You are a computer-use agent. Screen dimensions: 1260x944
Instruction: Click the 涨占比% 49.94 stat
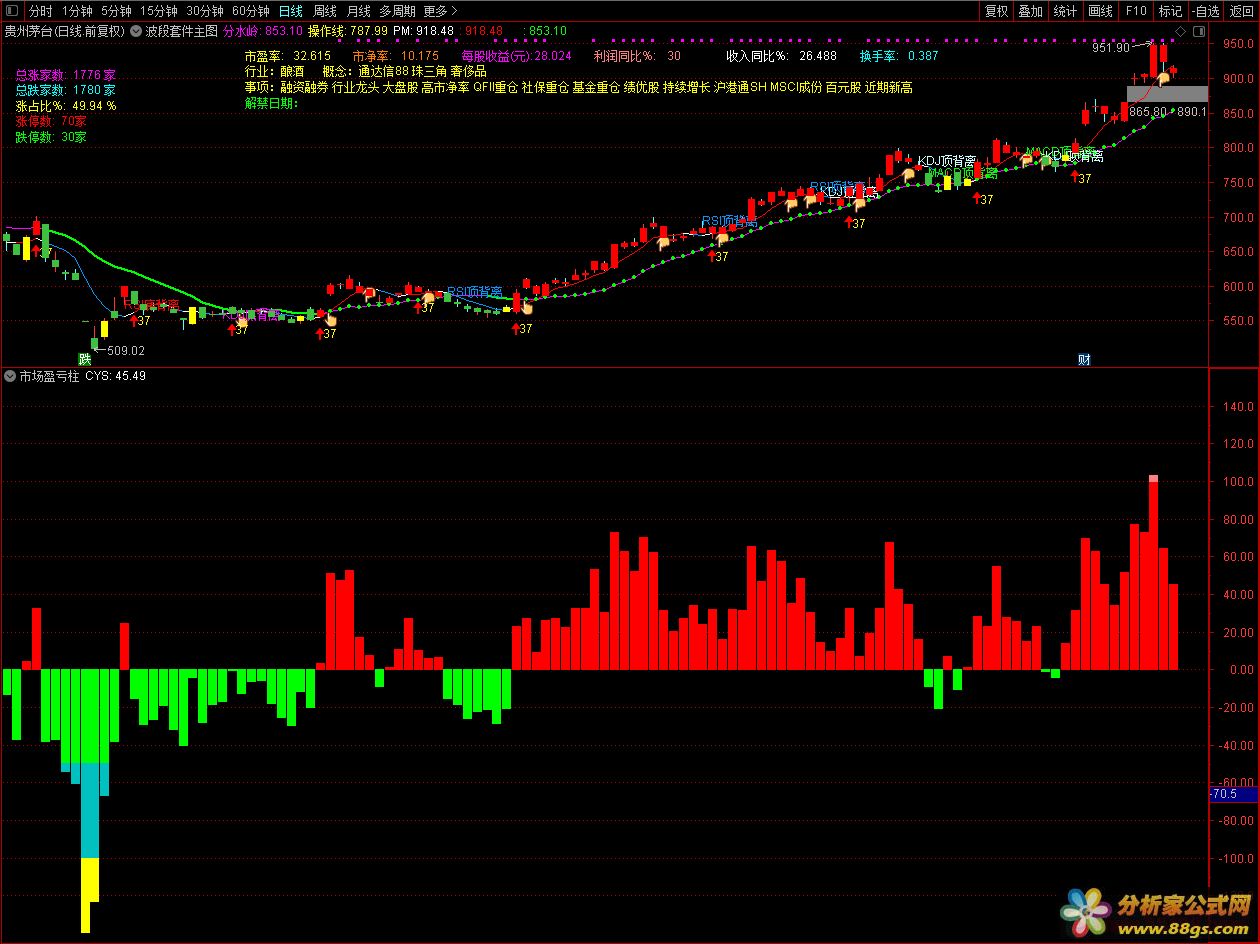[66, 106]
